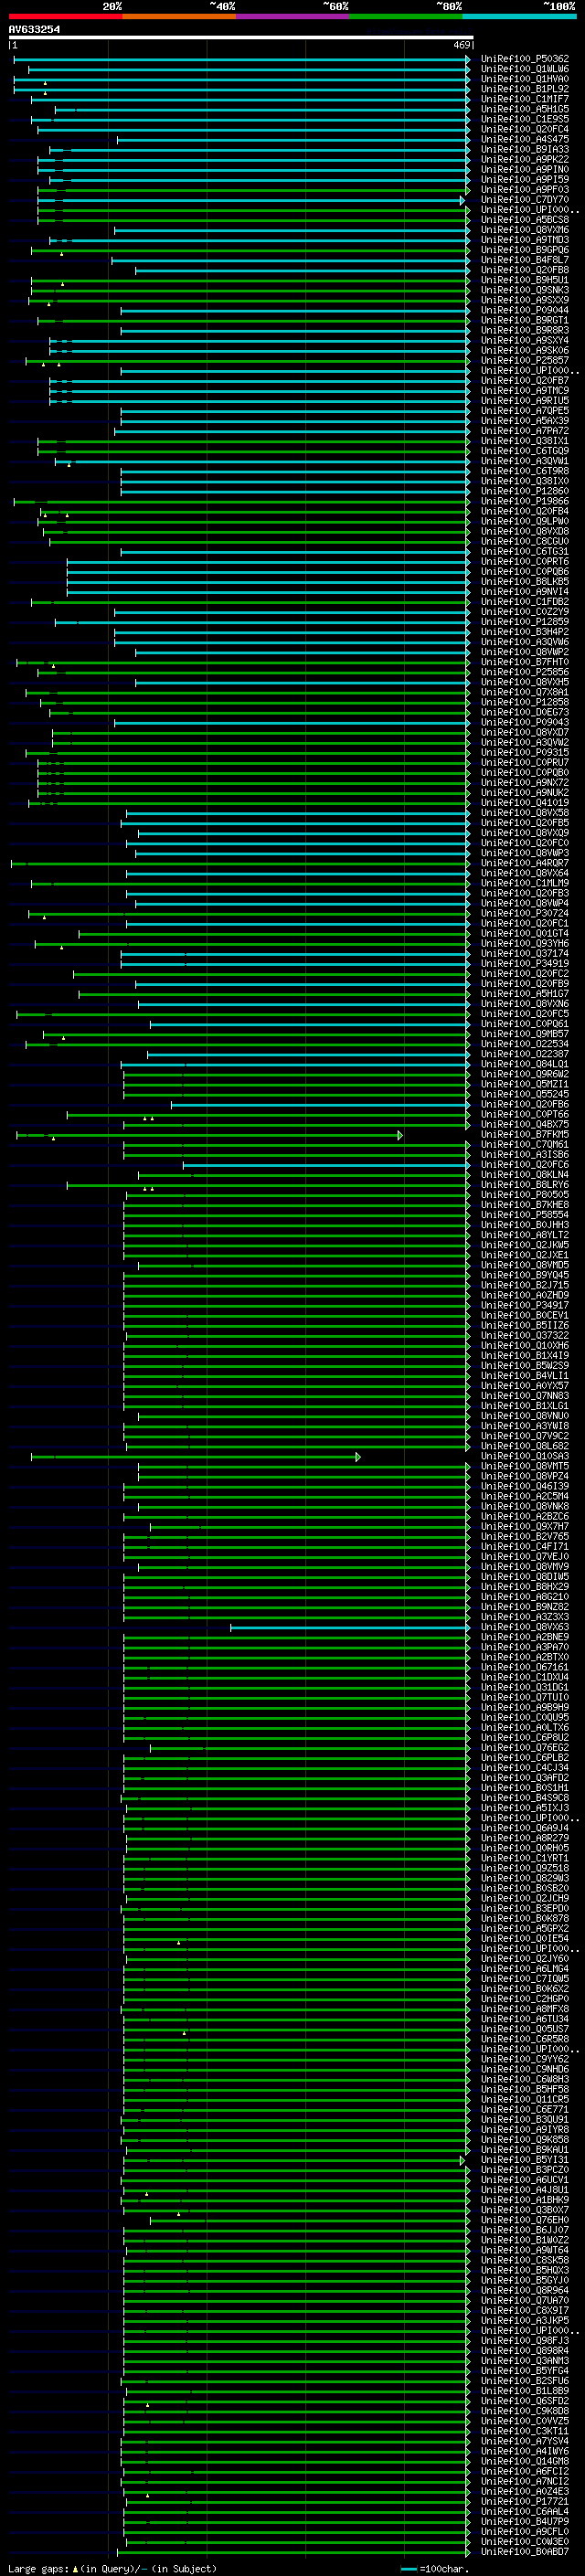
Task: Open hit UniRef100_B1PL92
Action: pyautogui.click(x=525, y=89)
